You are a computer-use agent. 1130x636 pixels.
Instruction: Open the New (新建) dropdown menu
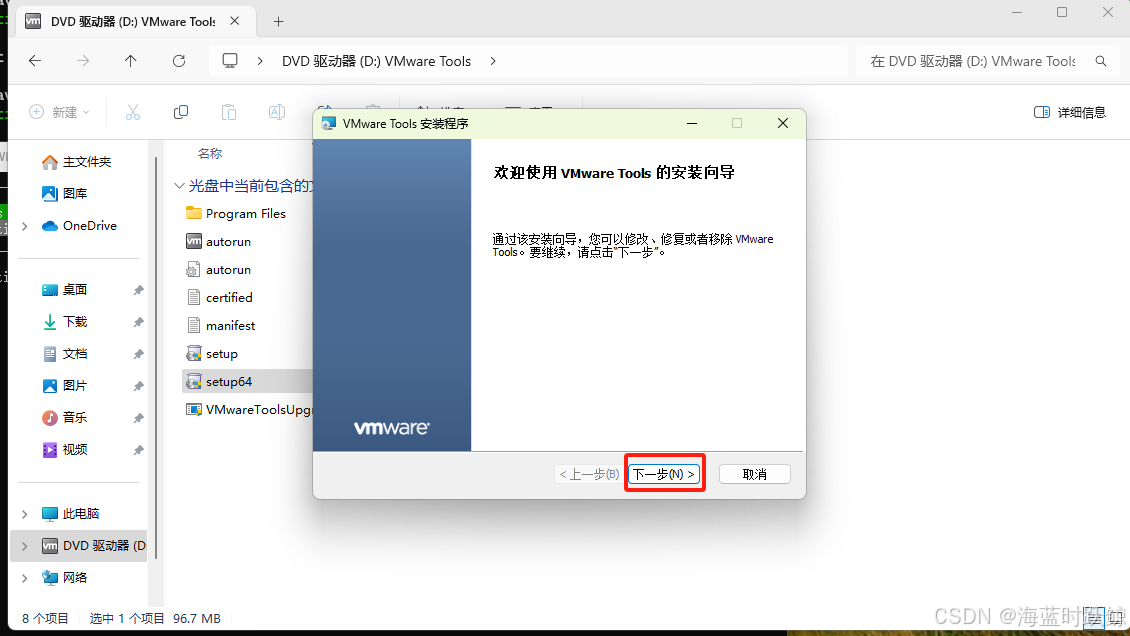[59, 112]
